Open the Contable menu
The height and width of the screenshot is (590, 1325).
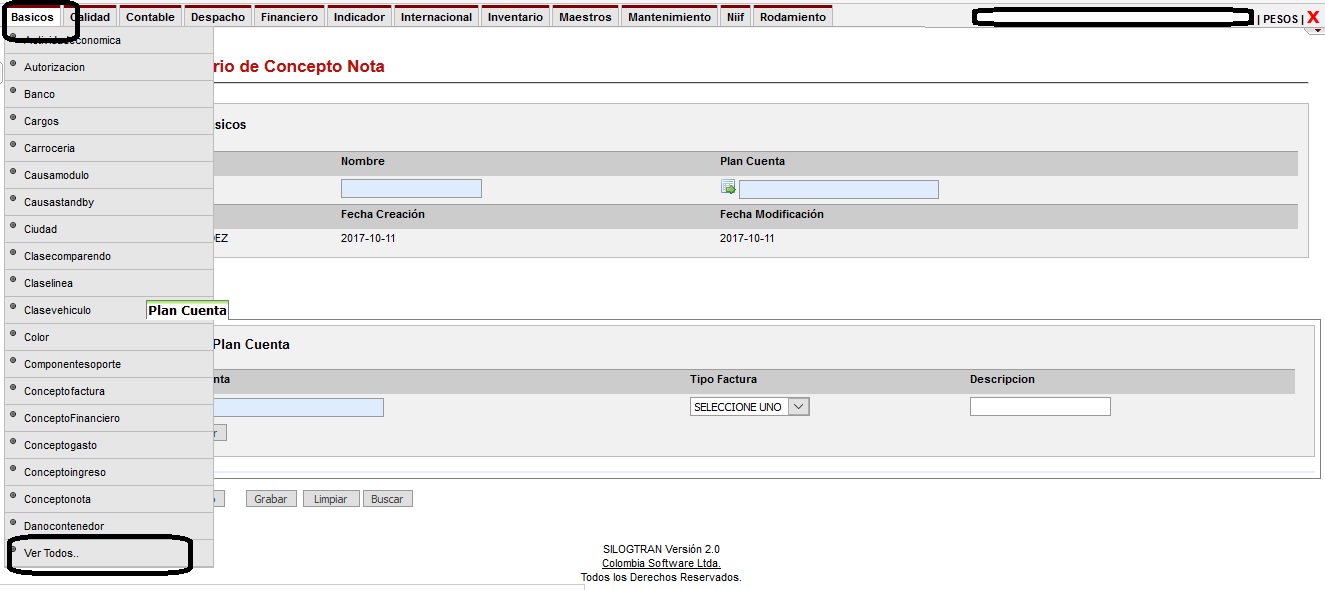[x=150, y=17]
